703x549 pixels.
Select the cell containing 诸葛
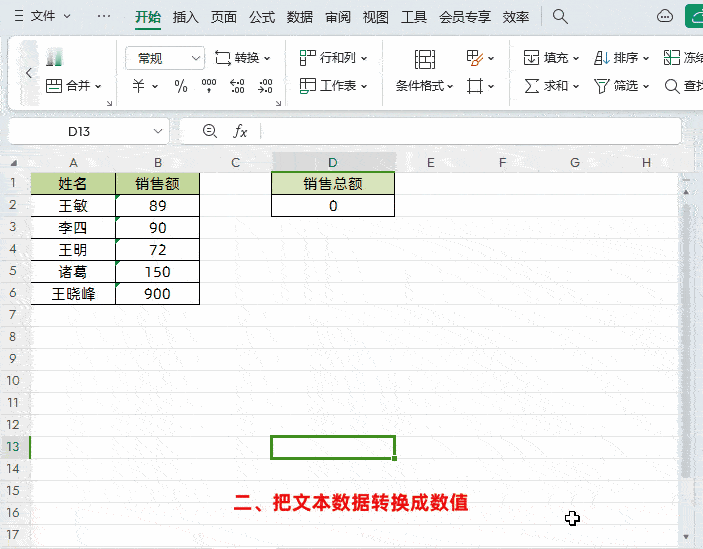[x=73, y=272]
